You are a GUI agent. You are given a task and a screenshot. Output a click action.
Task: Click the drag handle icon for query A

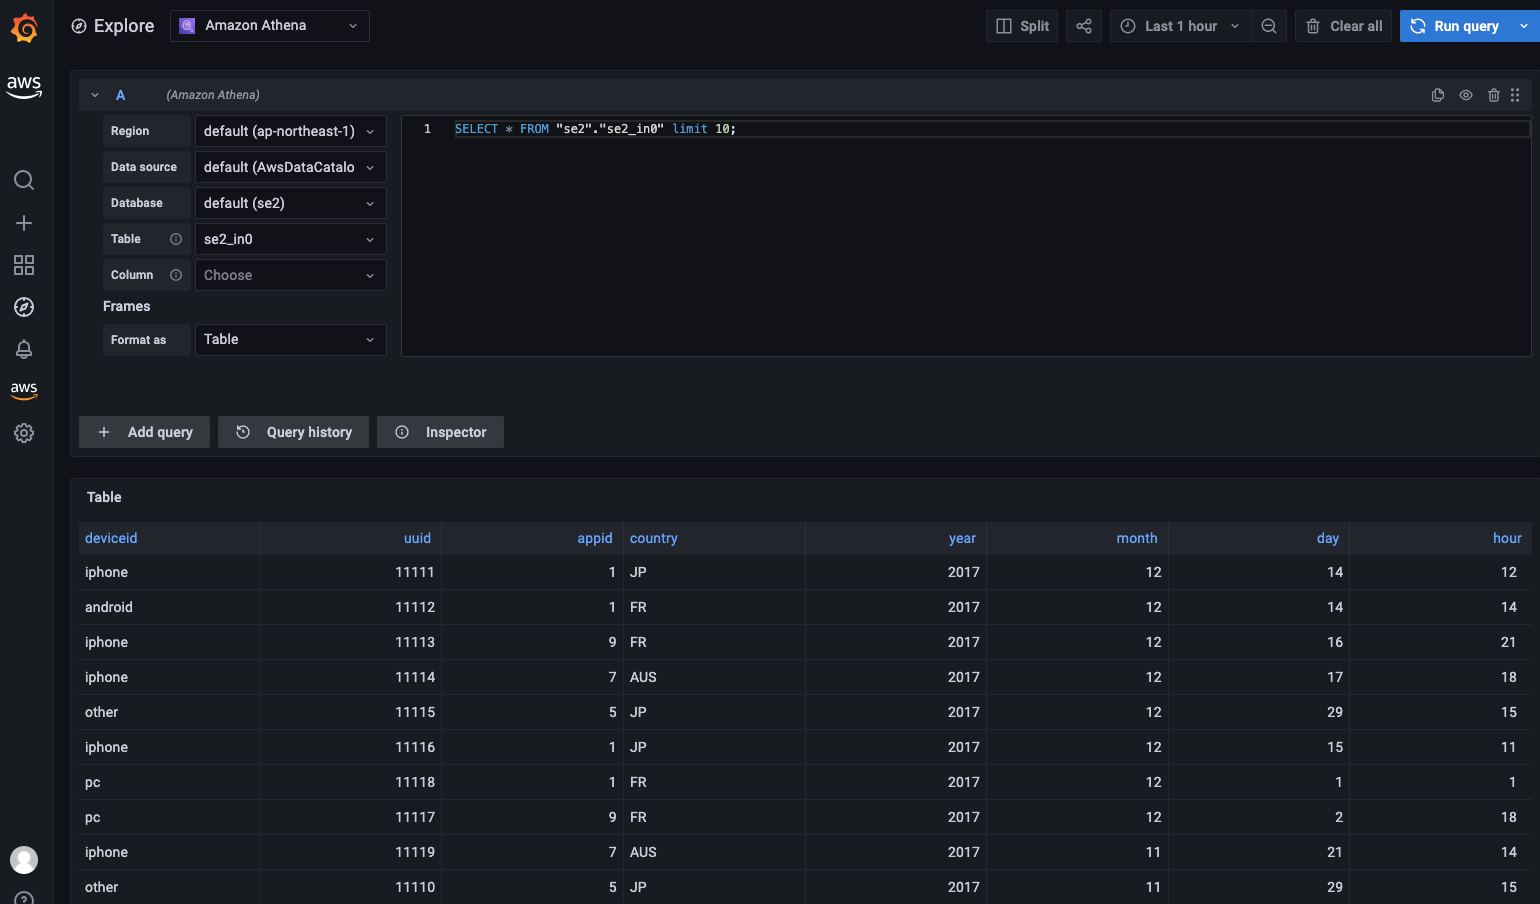coord(1515,95)
